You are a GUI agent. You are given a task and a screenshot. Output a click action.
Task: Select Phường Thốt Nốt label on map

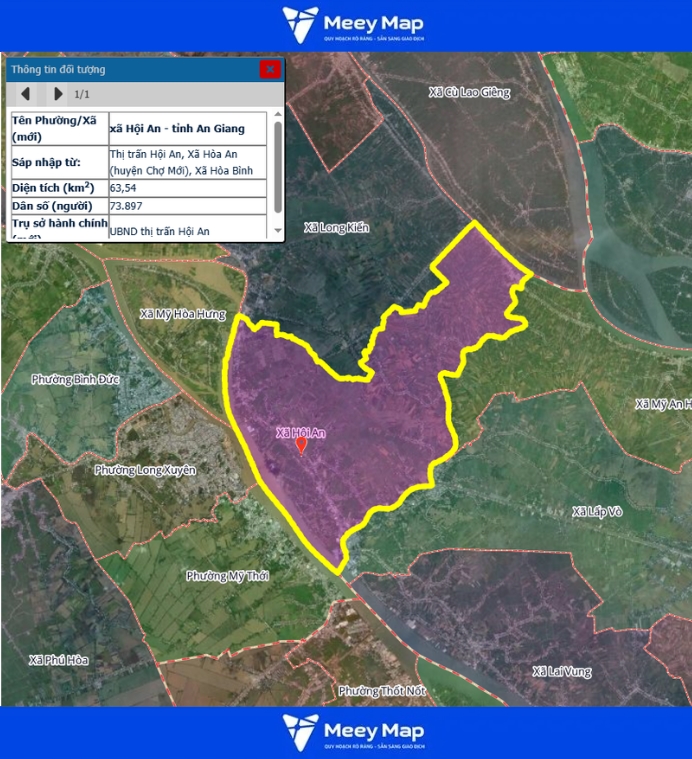tap(384, 691)
